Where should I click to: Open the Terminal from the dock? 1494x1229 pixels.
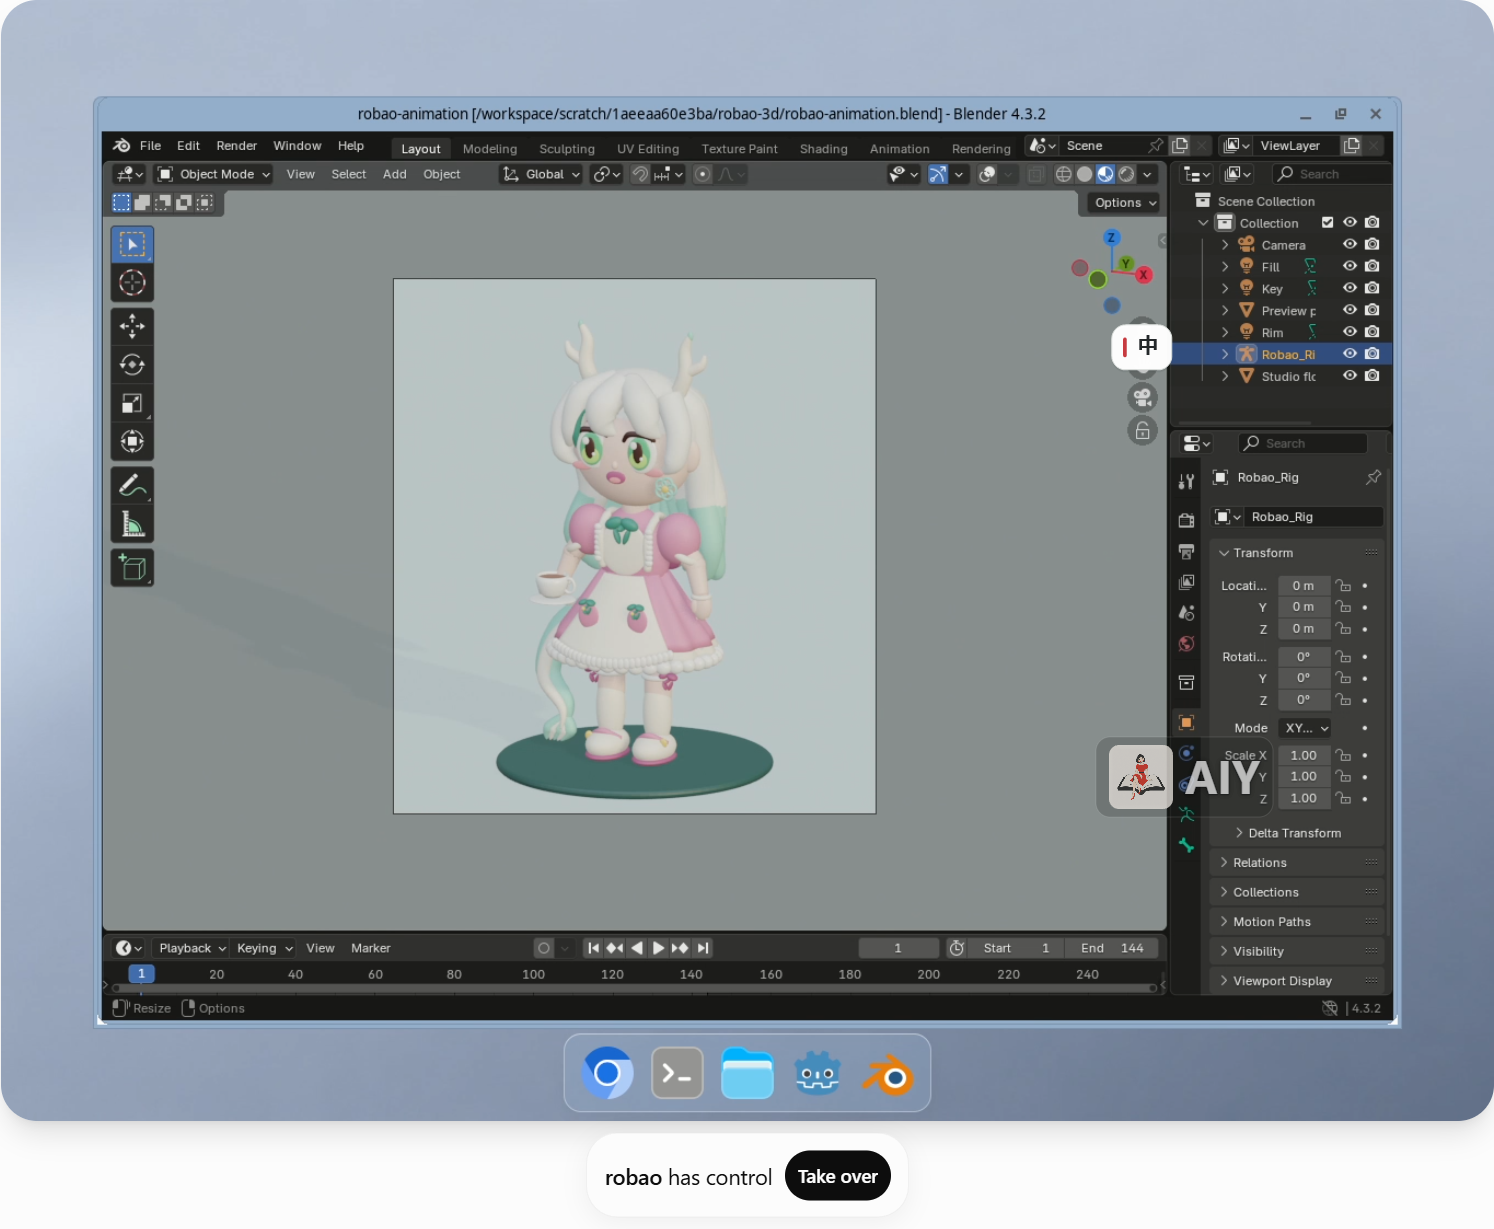coord(677,1074)
